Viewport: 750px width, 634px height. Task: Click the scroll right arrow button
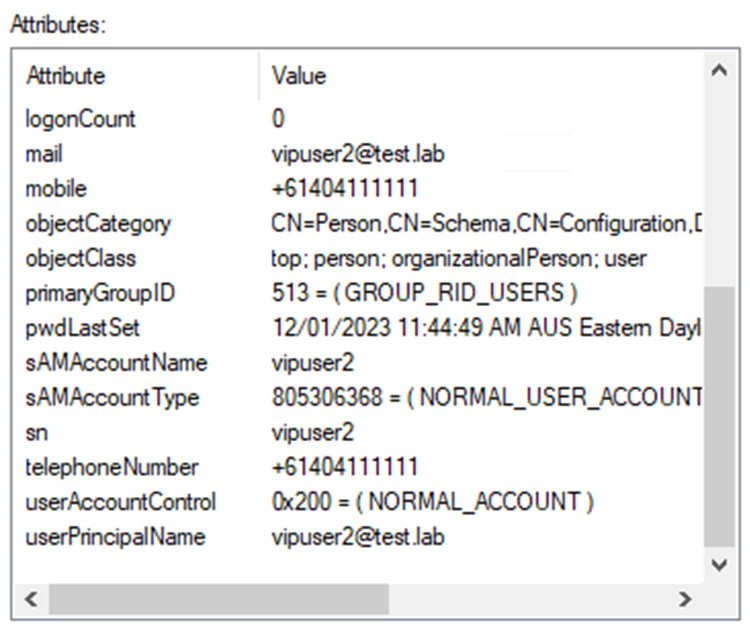pyautogui.click(x=685, y=598)
